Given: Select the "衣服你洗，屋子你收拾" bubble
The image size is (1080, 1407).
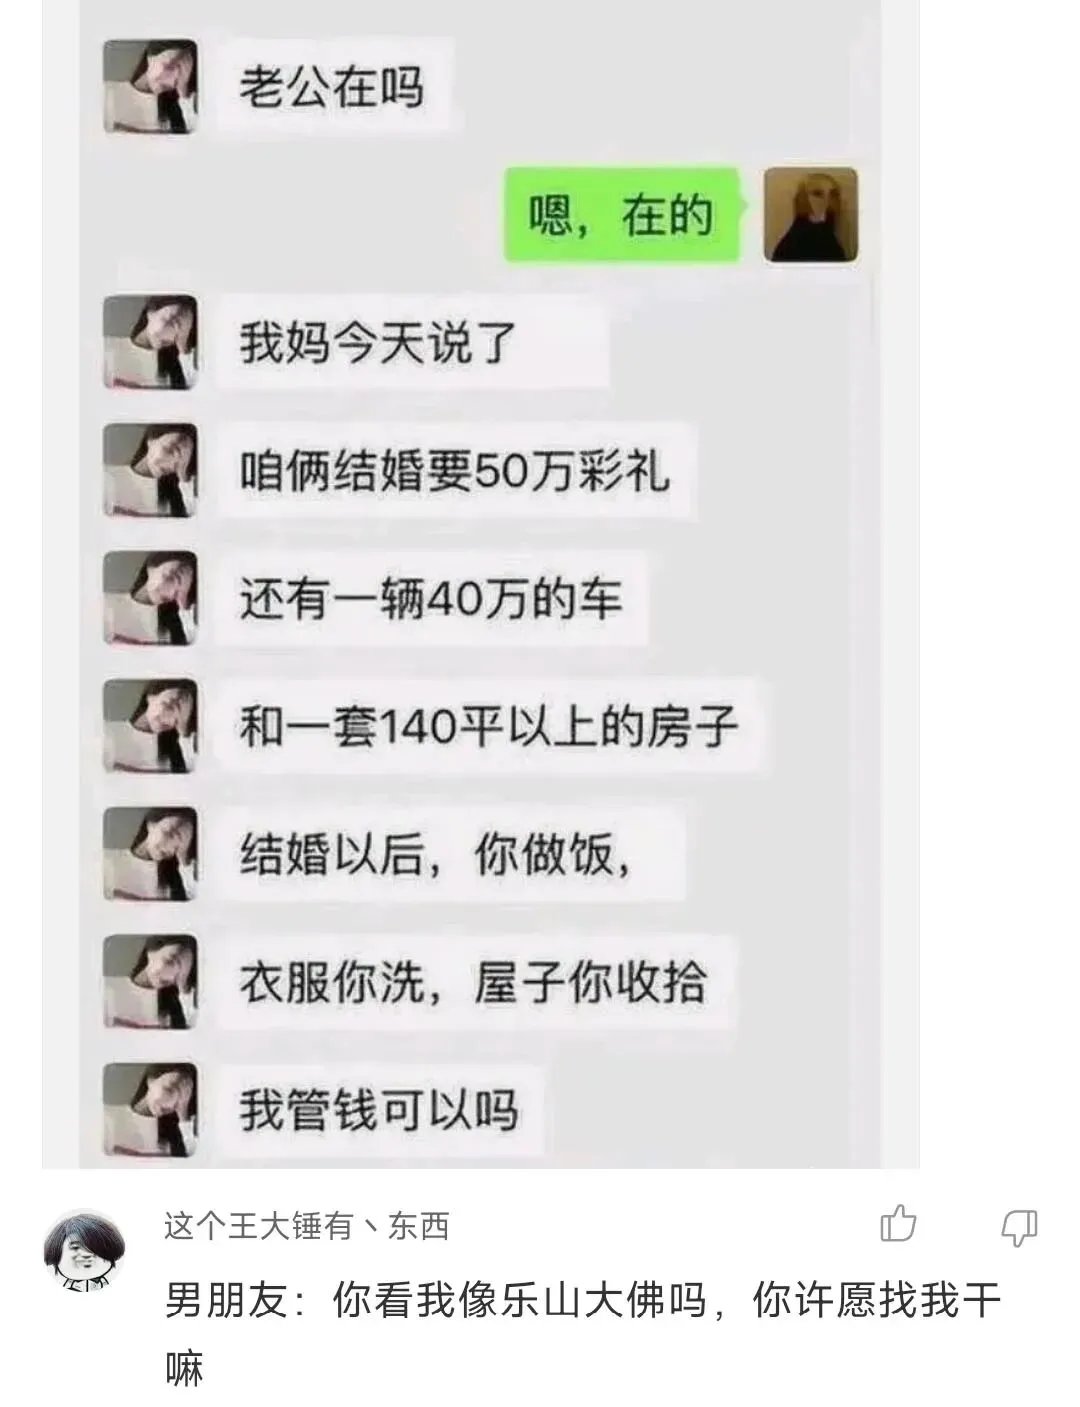Looking at the screenshot, I should pos(474,983).
